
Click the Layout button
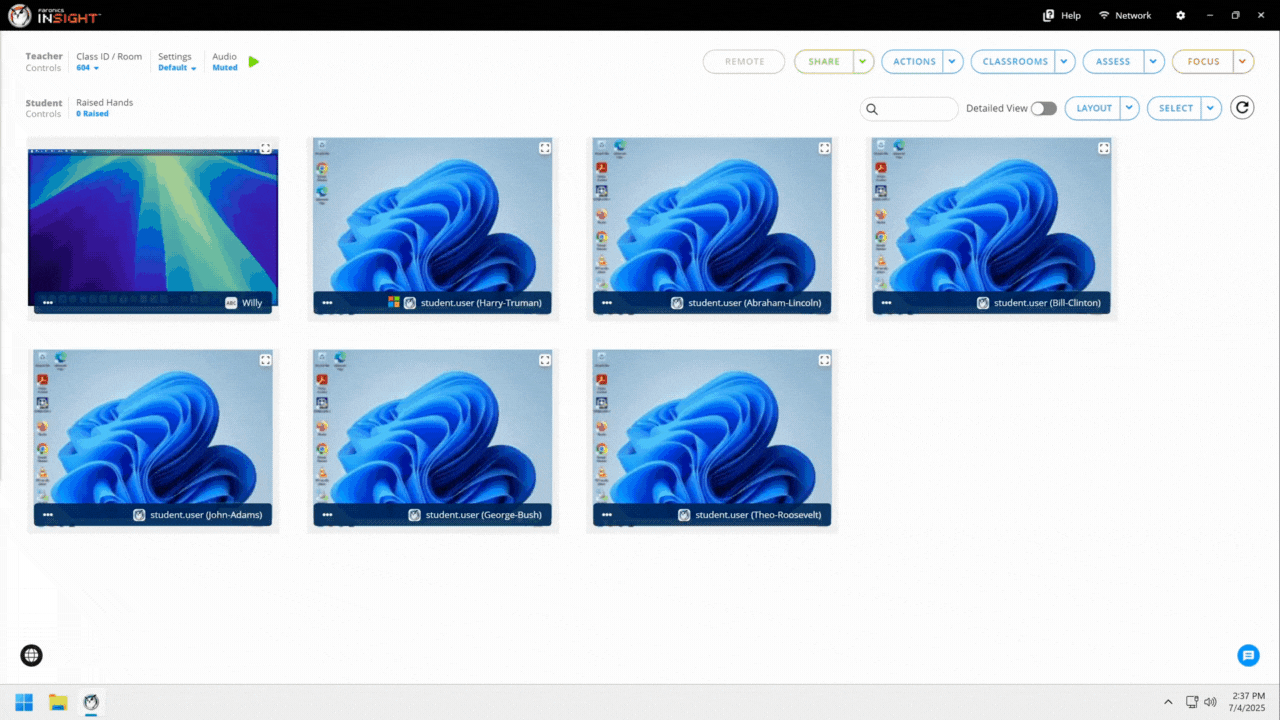1093,108
